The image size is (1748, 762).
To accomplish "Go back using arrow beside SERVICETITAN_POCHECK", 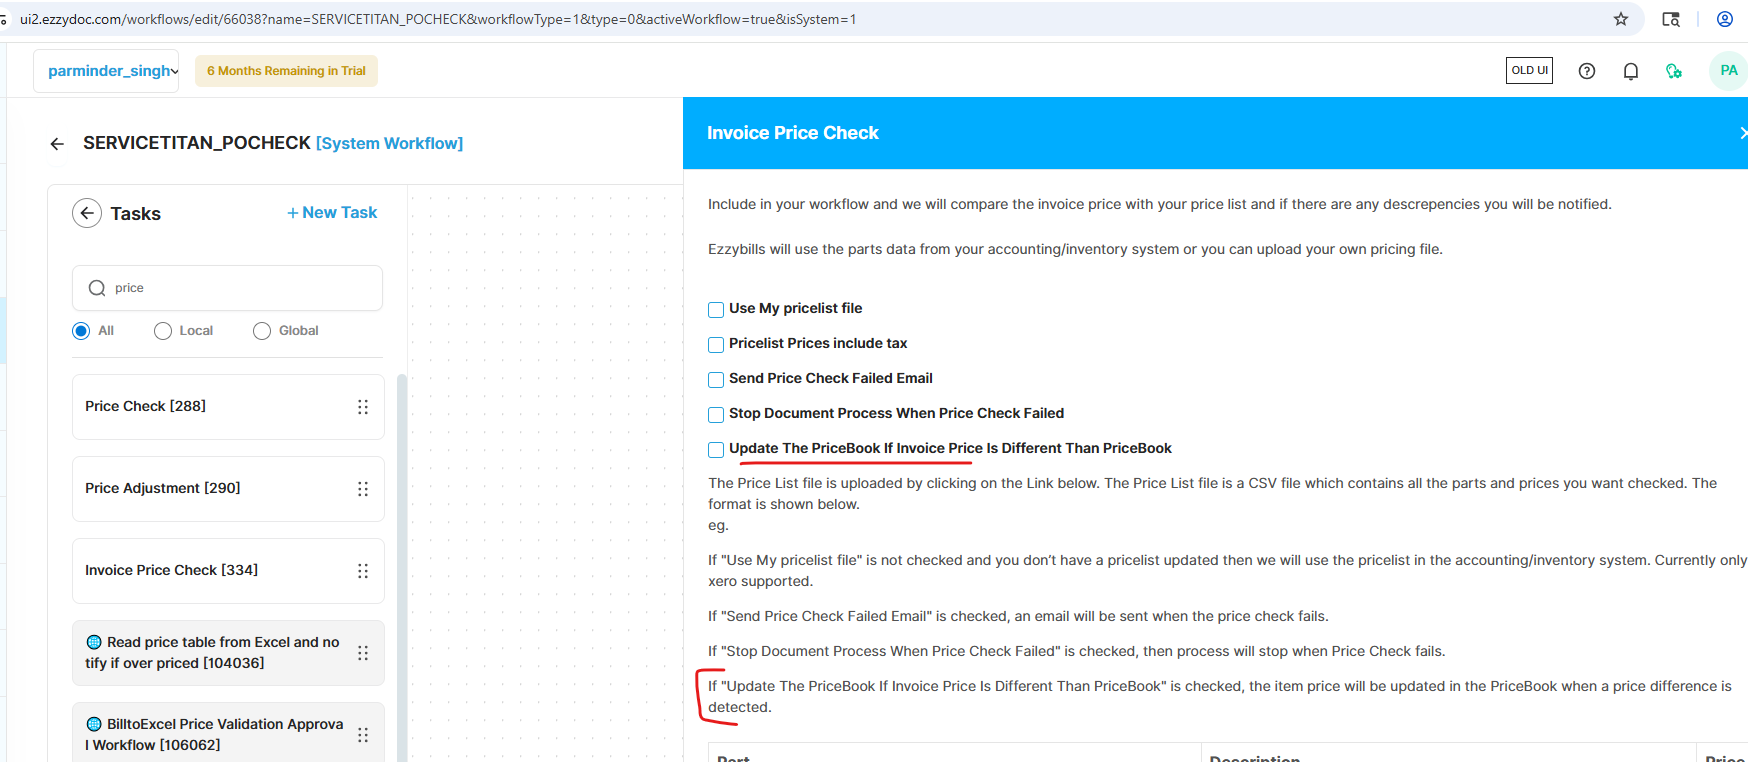I will click(57, 144).
